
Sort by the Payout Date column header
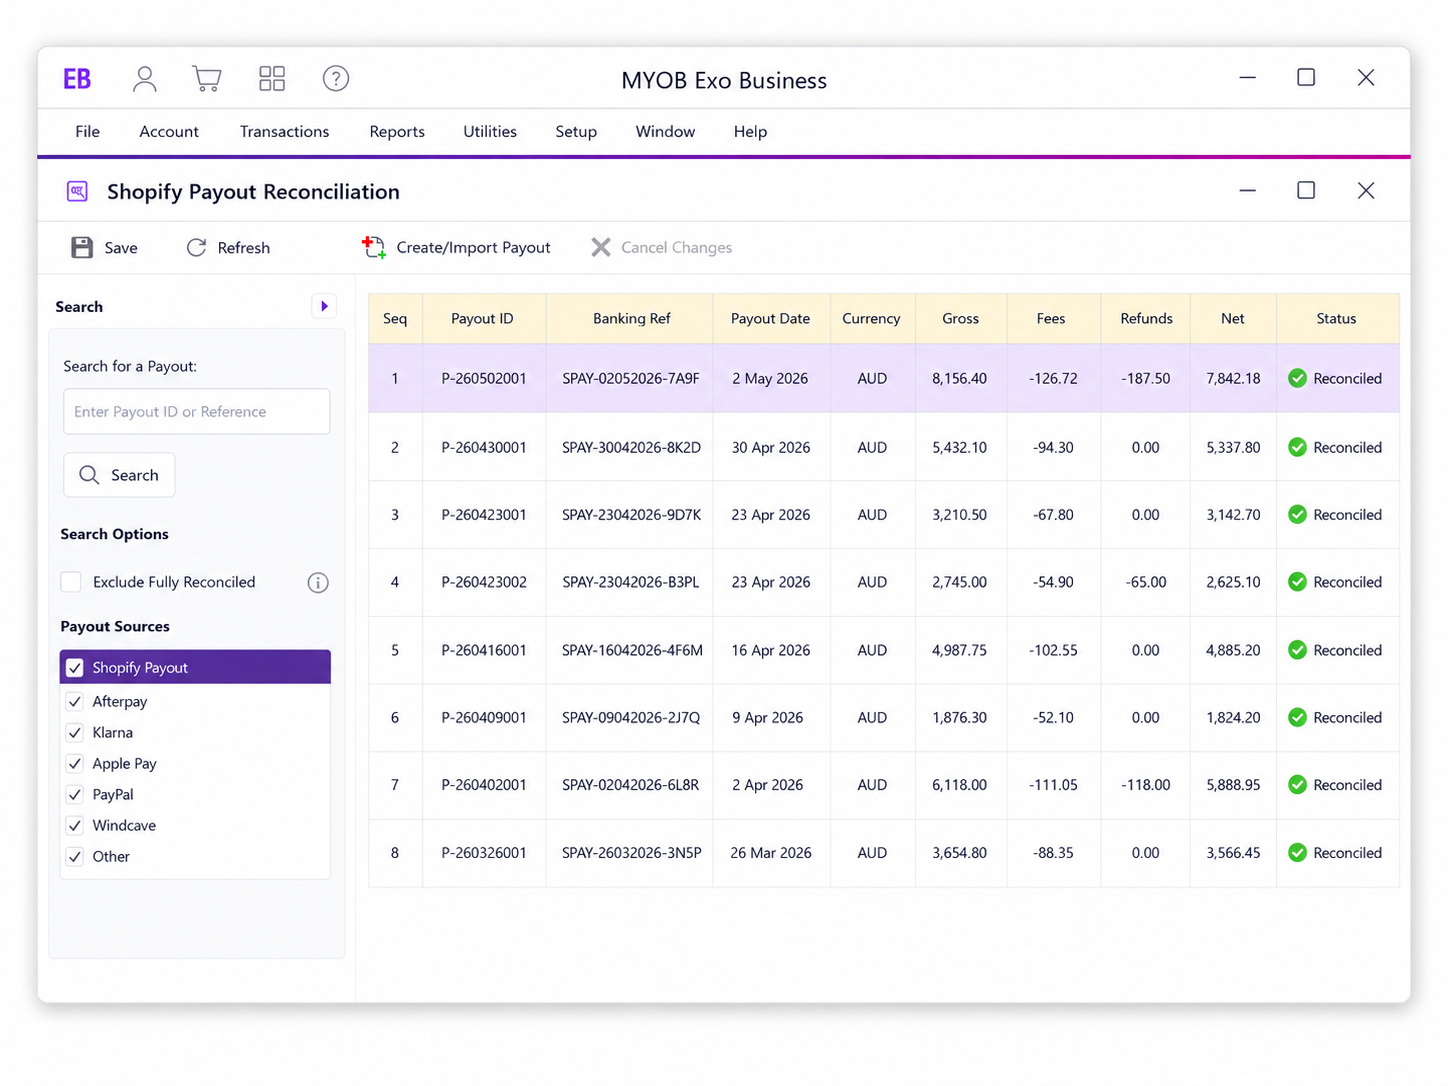[771, 319]
